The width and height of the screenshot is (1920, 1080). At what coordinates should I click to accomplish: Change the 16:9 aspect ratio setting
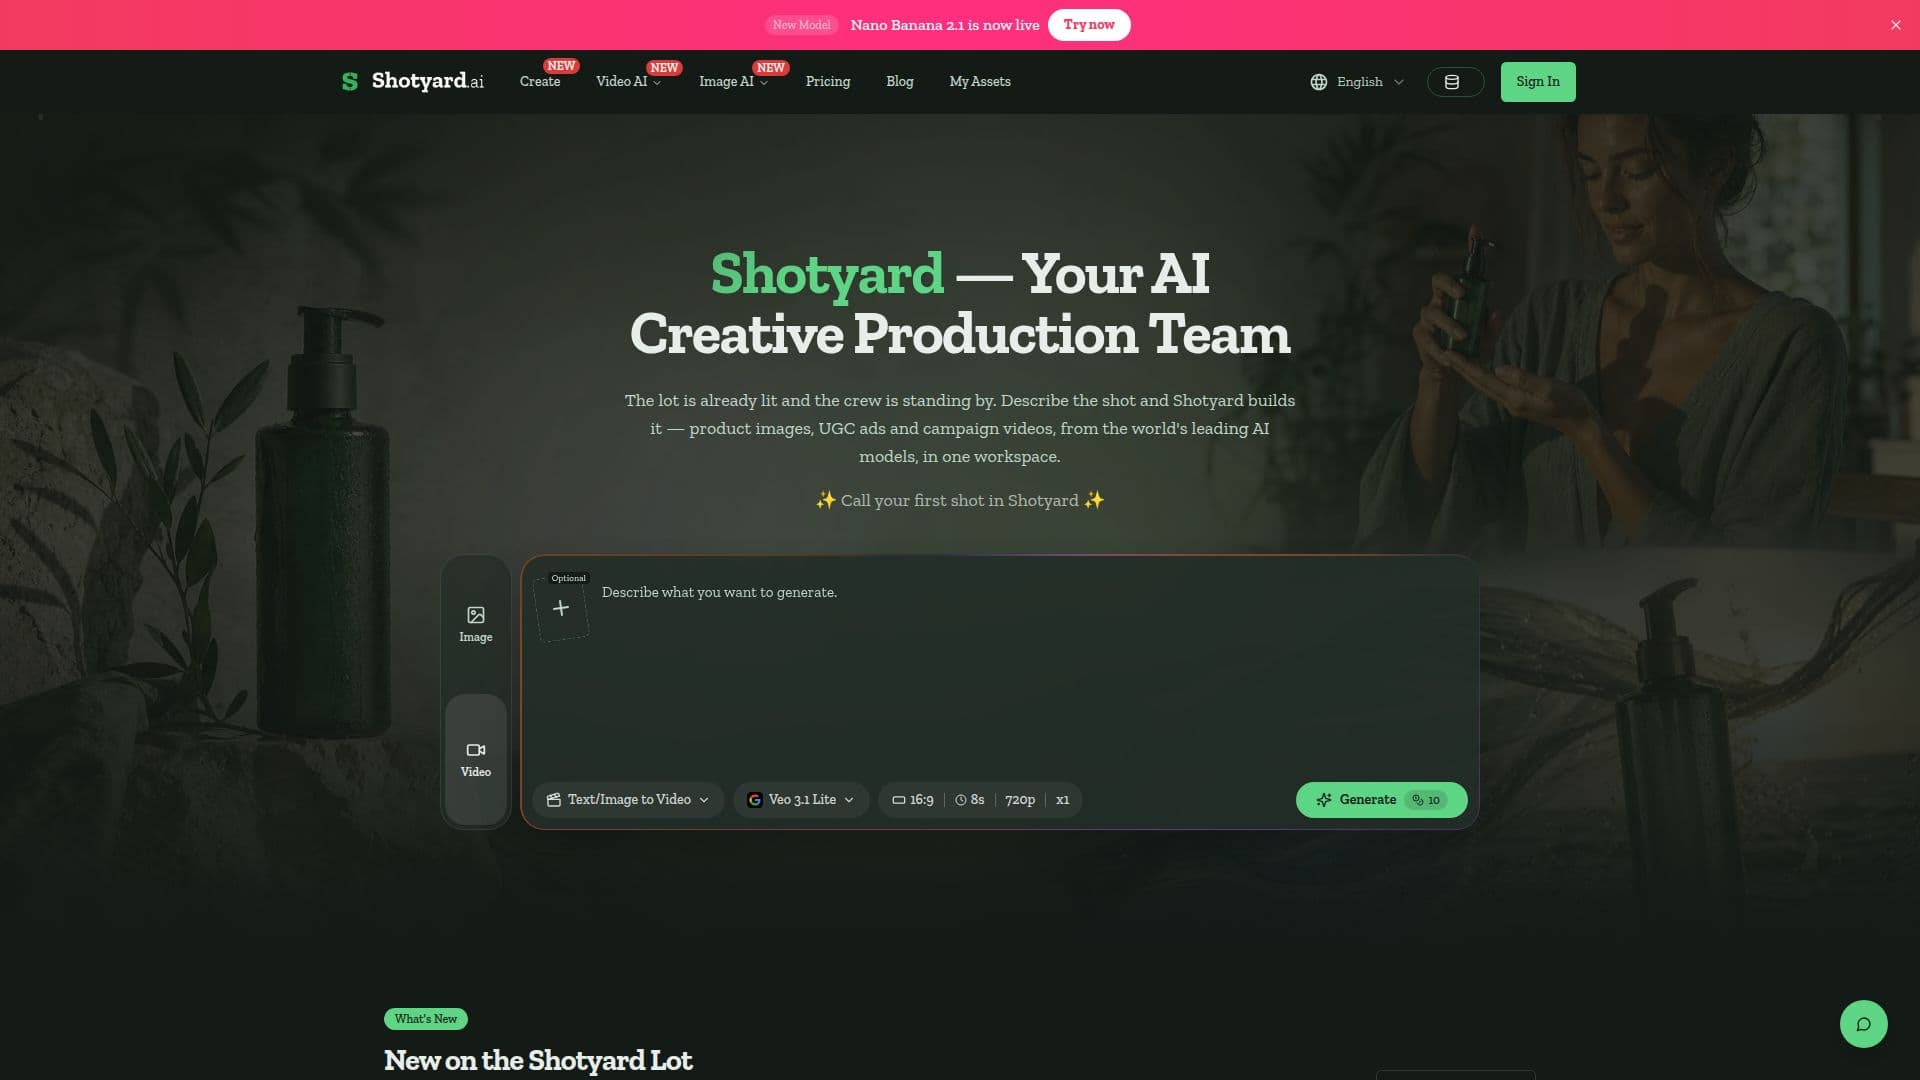pyautogui.click(x=912, y=800)
